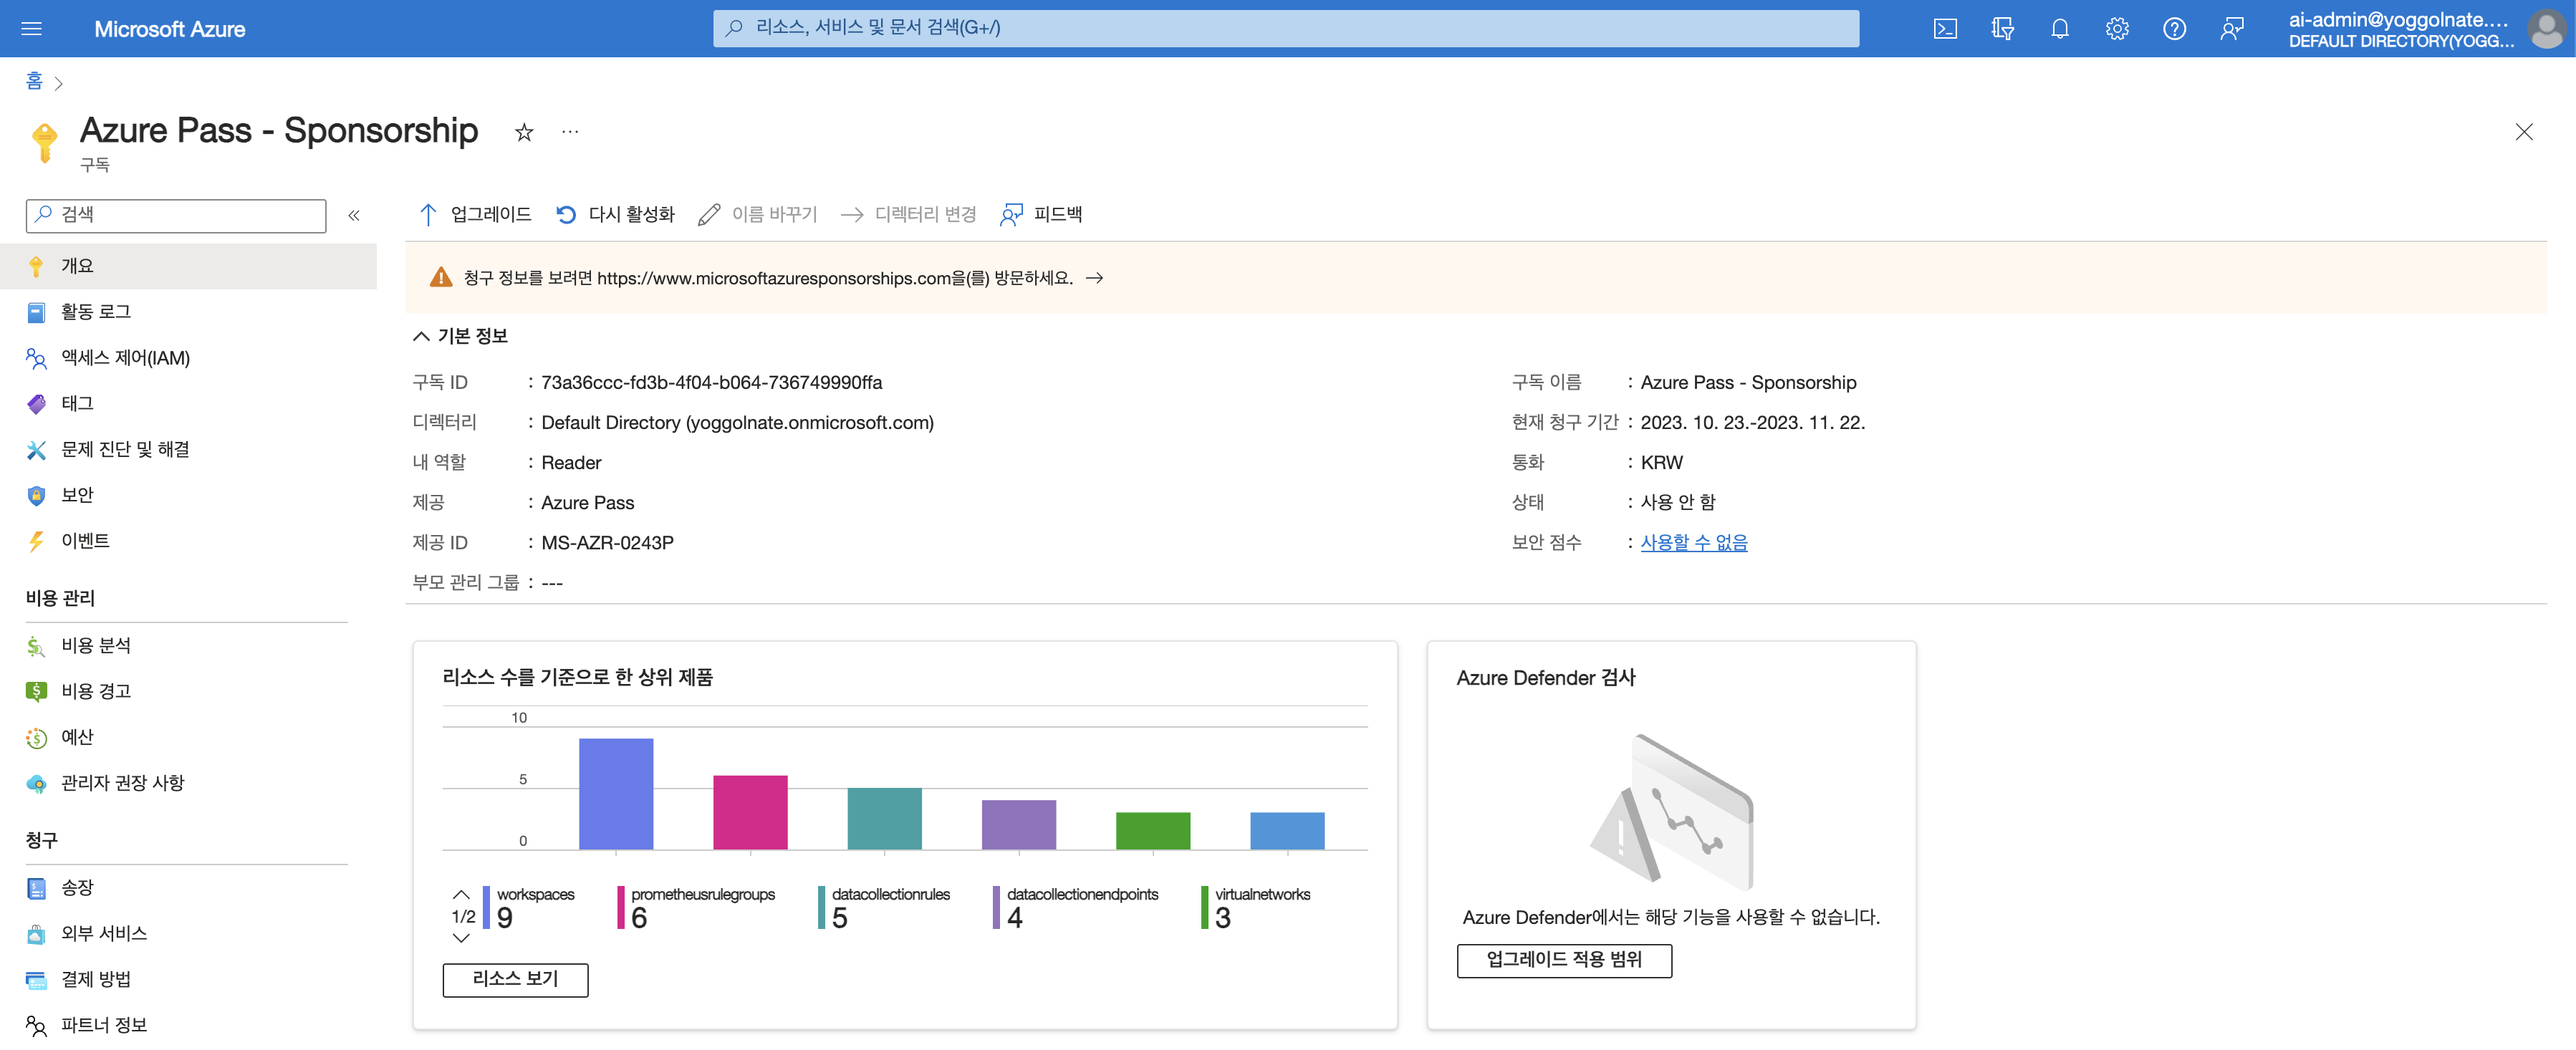The width and height of the screenshot is (2576, 1050).
Task: Open the notifications bell
Action: pyautogui.click(x=2059, y=29)
